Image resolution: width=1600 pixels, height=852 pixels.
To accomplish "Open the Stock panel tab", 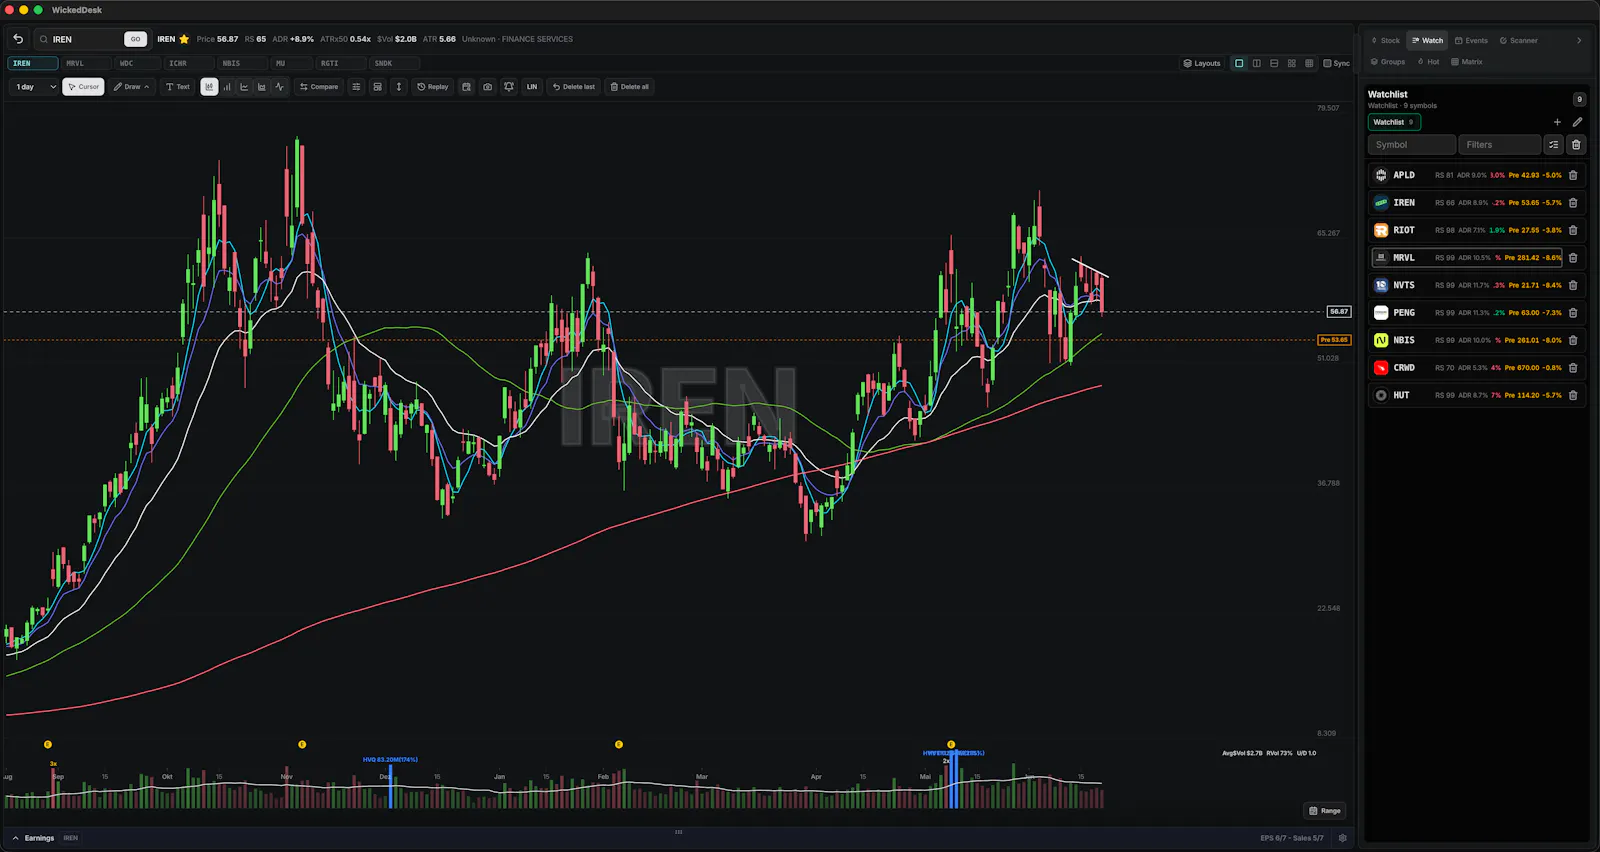I will pos(1386,41).
